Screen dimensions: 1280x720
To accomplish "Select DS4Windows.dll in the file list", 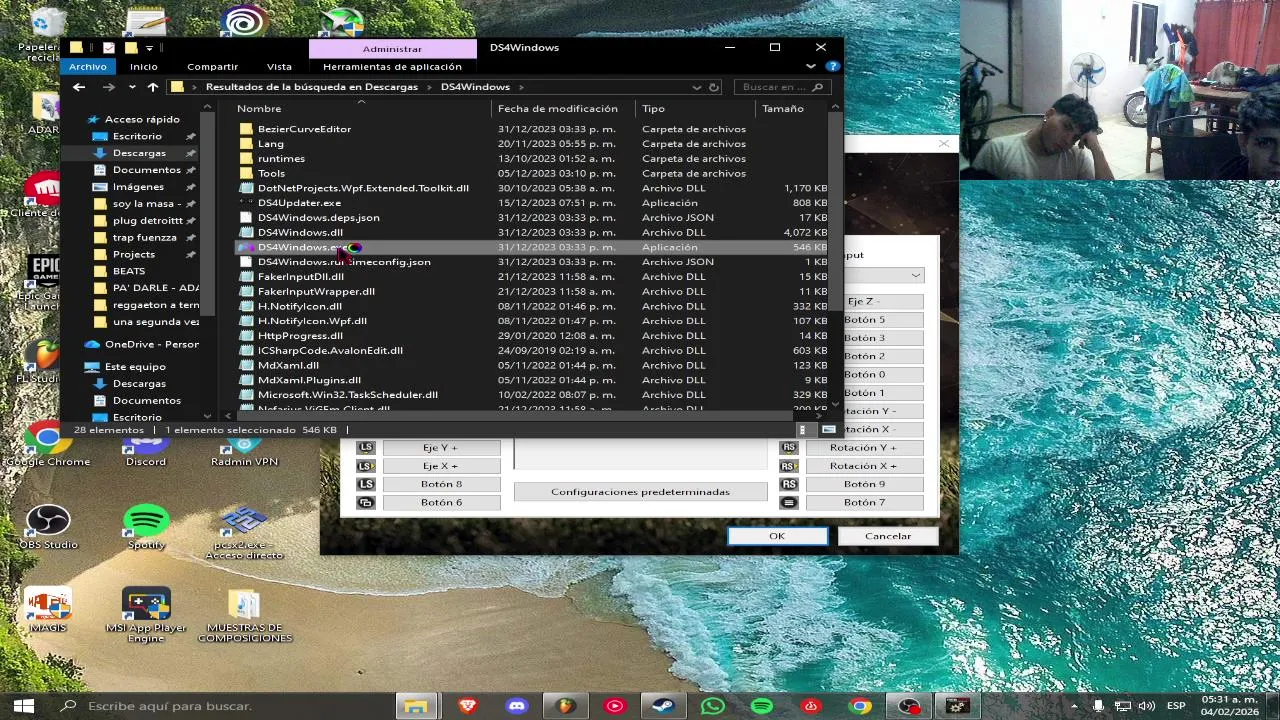I will tap(300, 232).
